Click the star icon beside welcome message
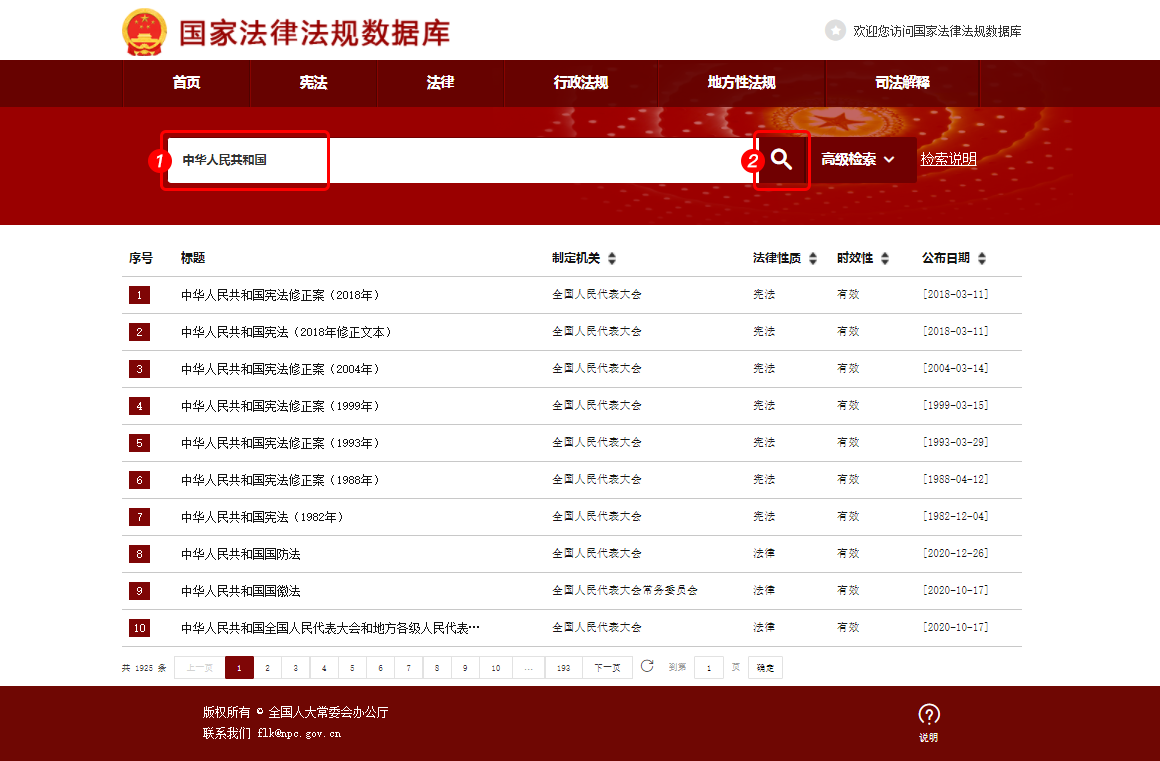 pyautogui.click(x=835, y=31)
